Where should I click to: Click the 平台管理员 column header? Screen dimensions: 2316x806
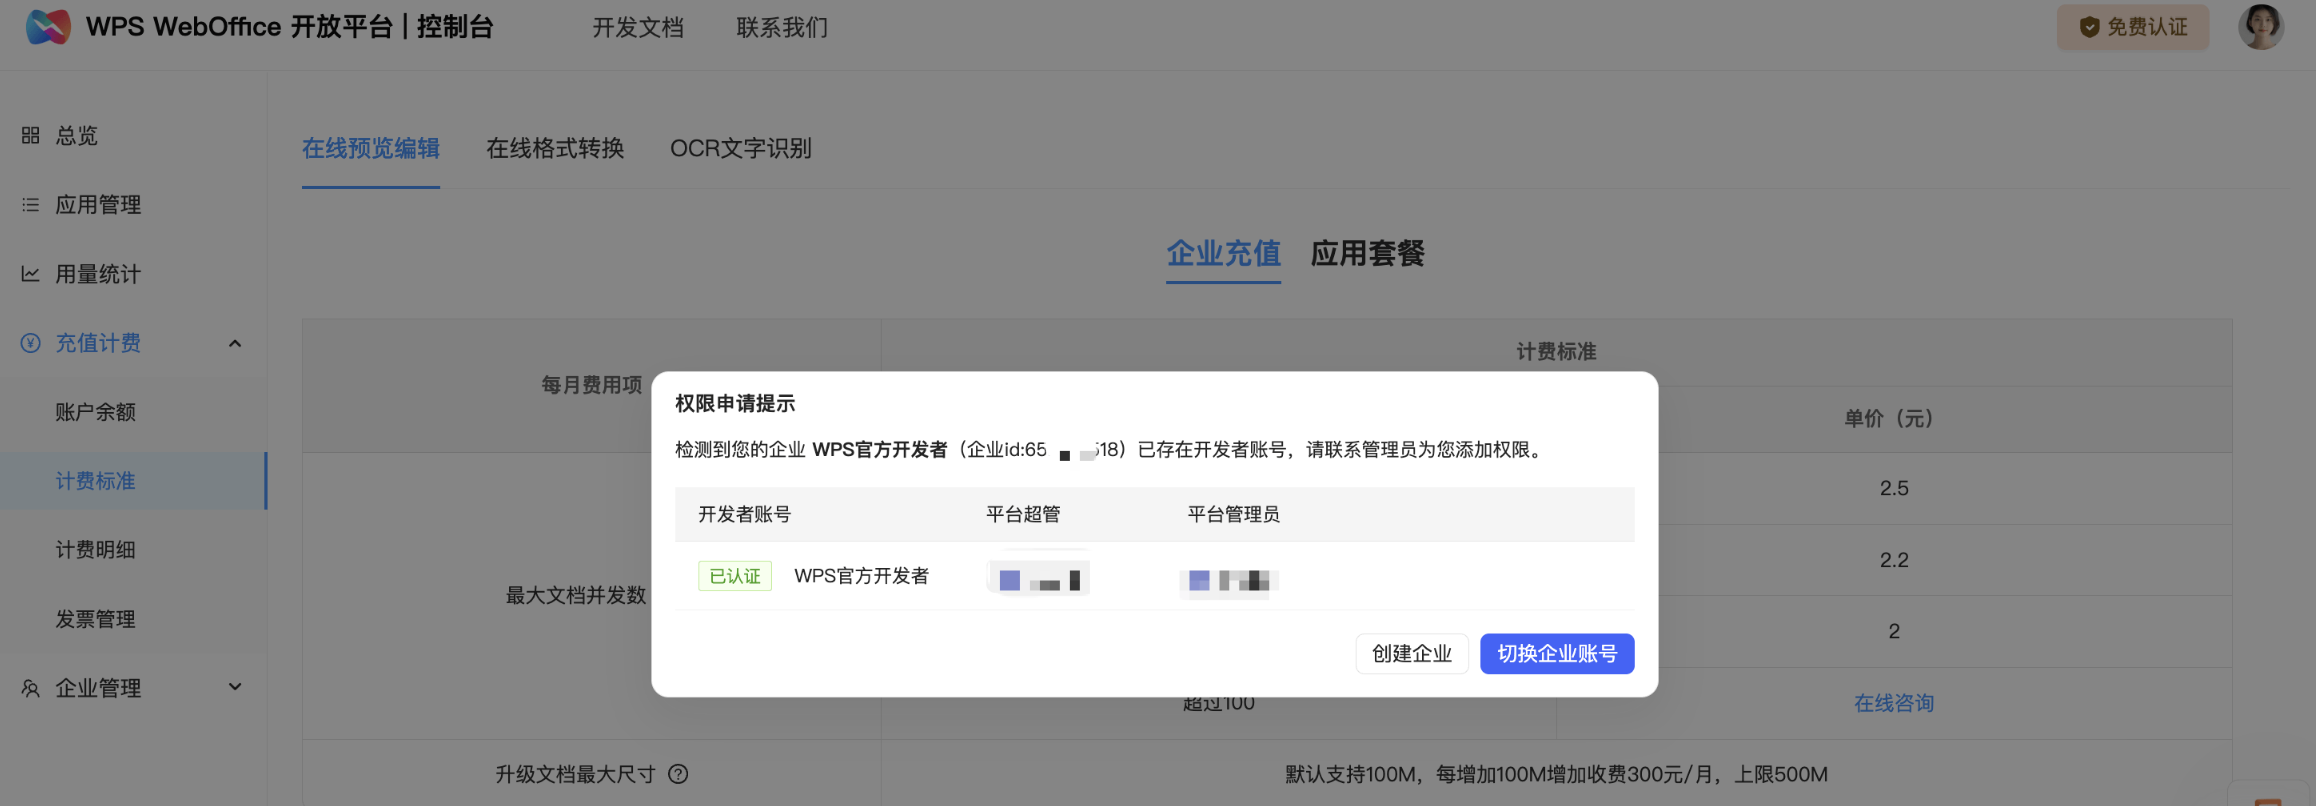(1233, 515)
